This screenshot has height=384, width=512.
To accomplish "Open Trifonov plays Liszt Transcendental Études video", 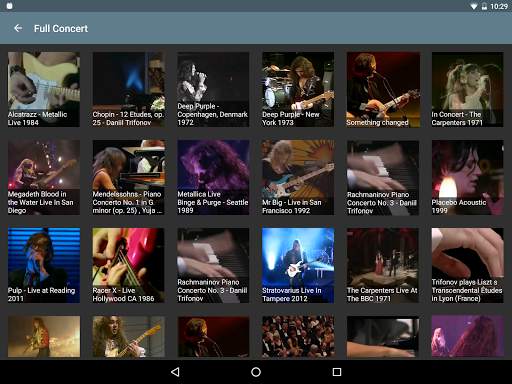I will [x=467, y=265].
